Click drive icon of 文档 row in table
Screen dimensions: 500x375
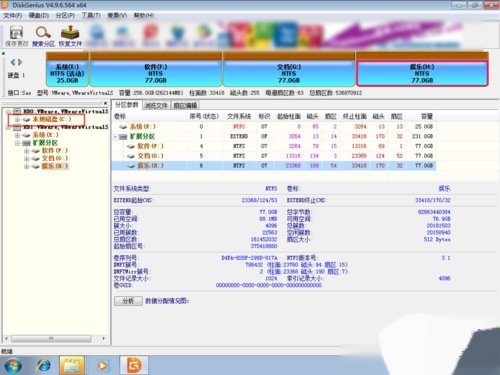point(131,156)
